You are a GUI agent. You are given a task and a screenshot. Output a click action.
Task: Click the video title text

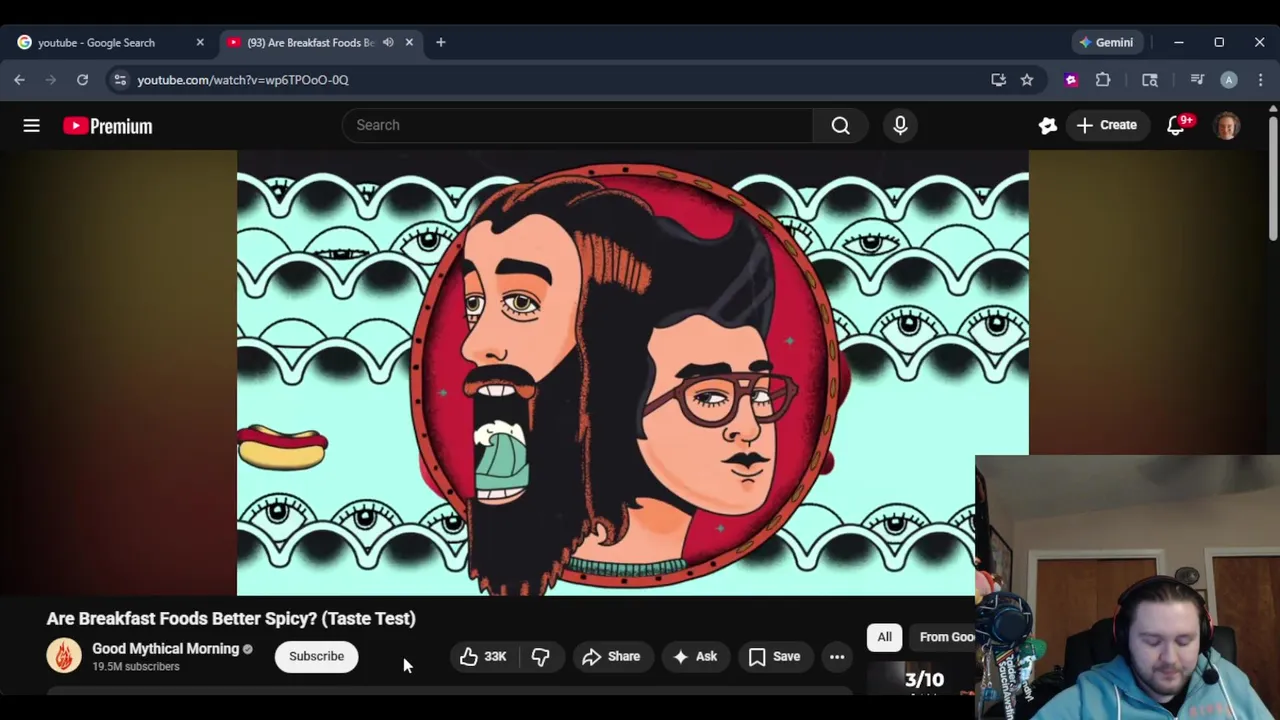[231, 618]
